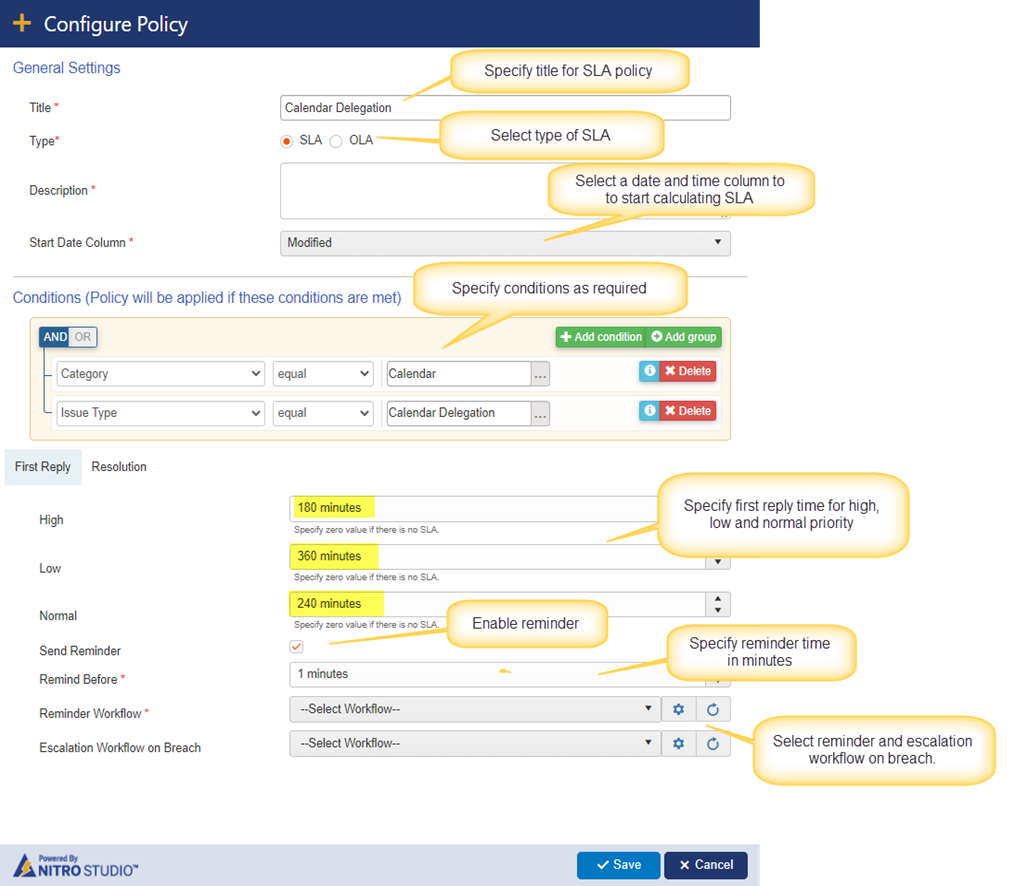Open value picker ellipsis beside Calendar Delegation value
This screenshot has height=886, width=1027.
point(540,413)
